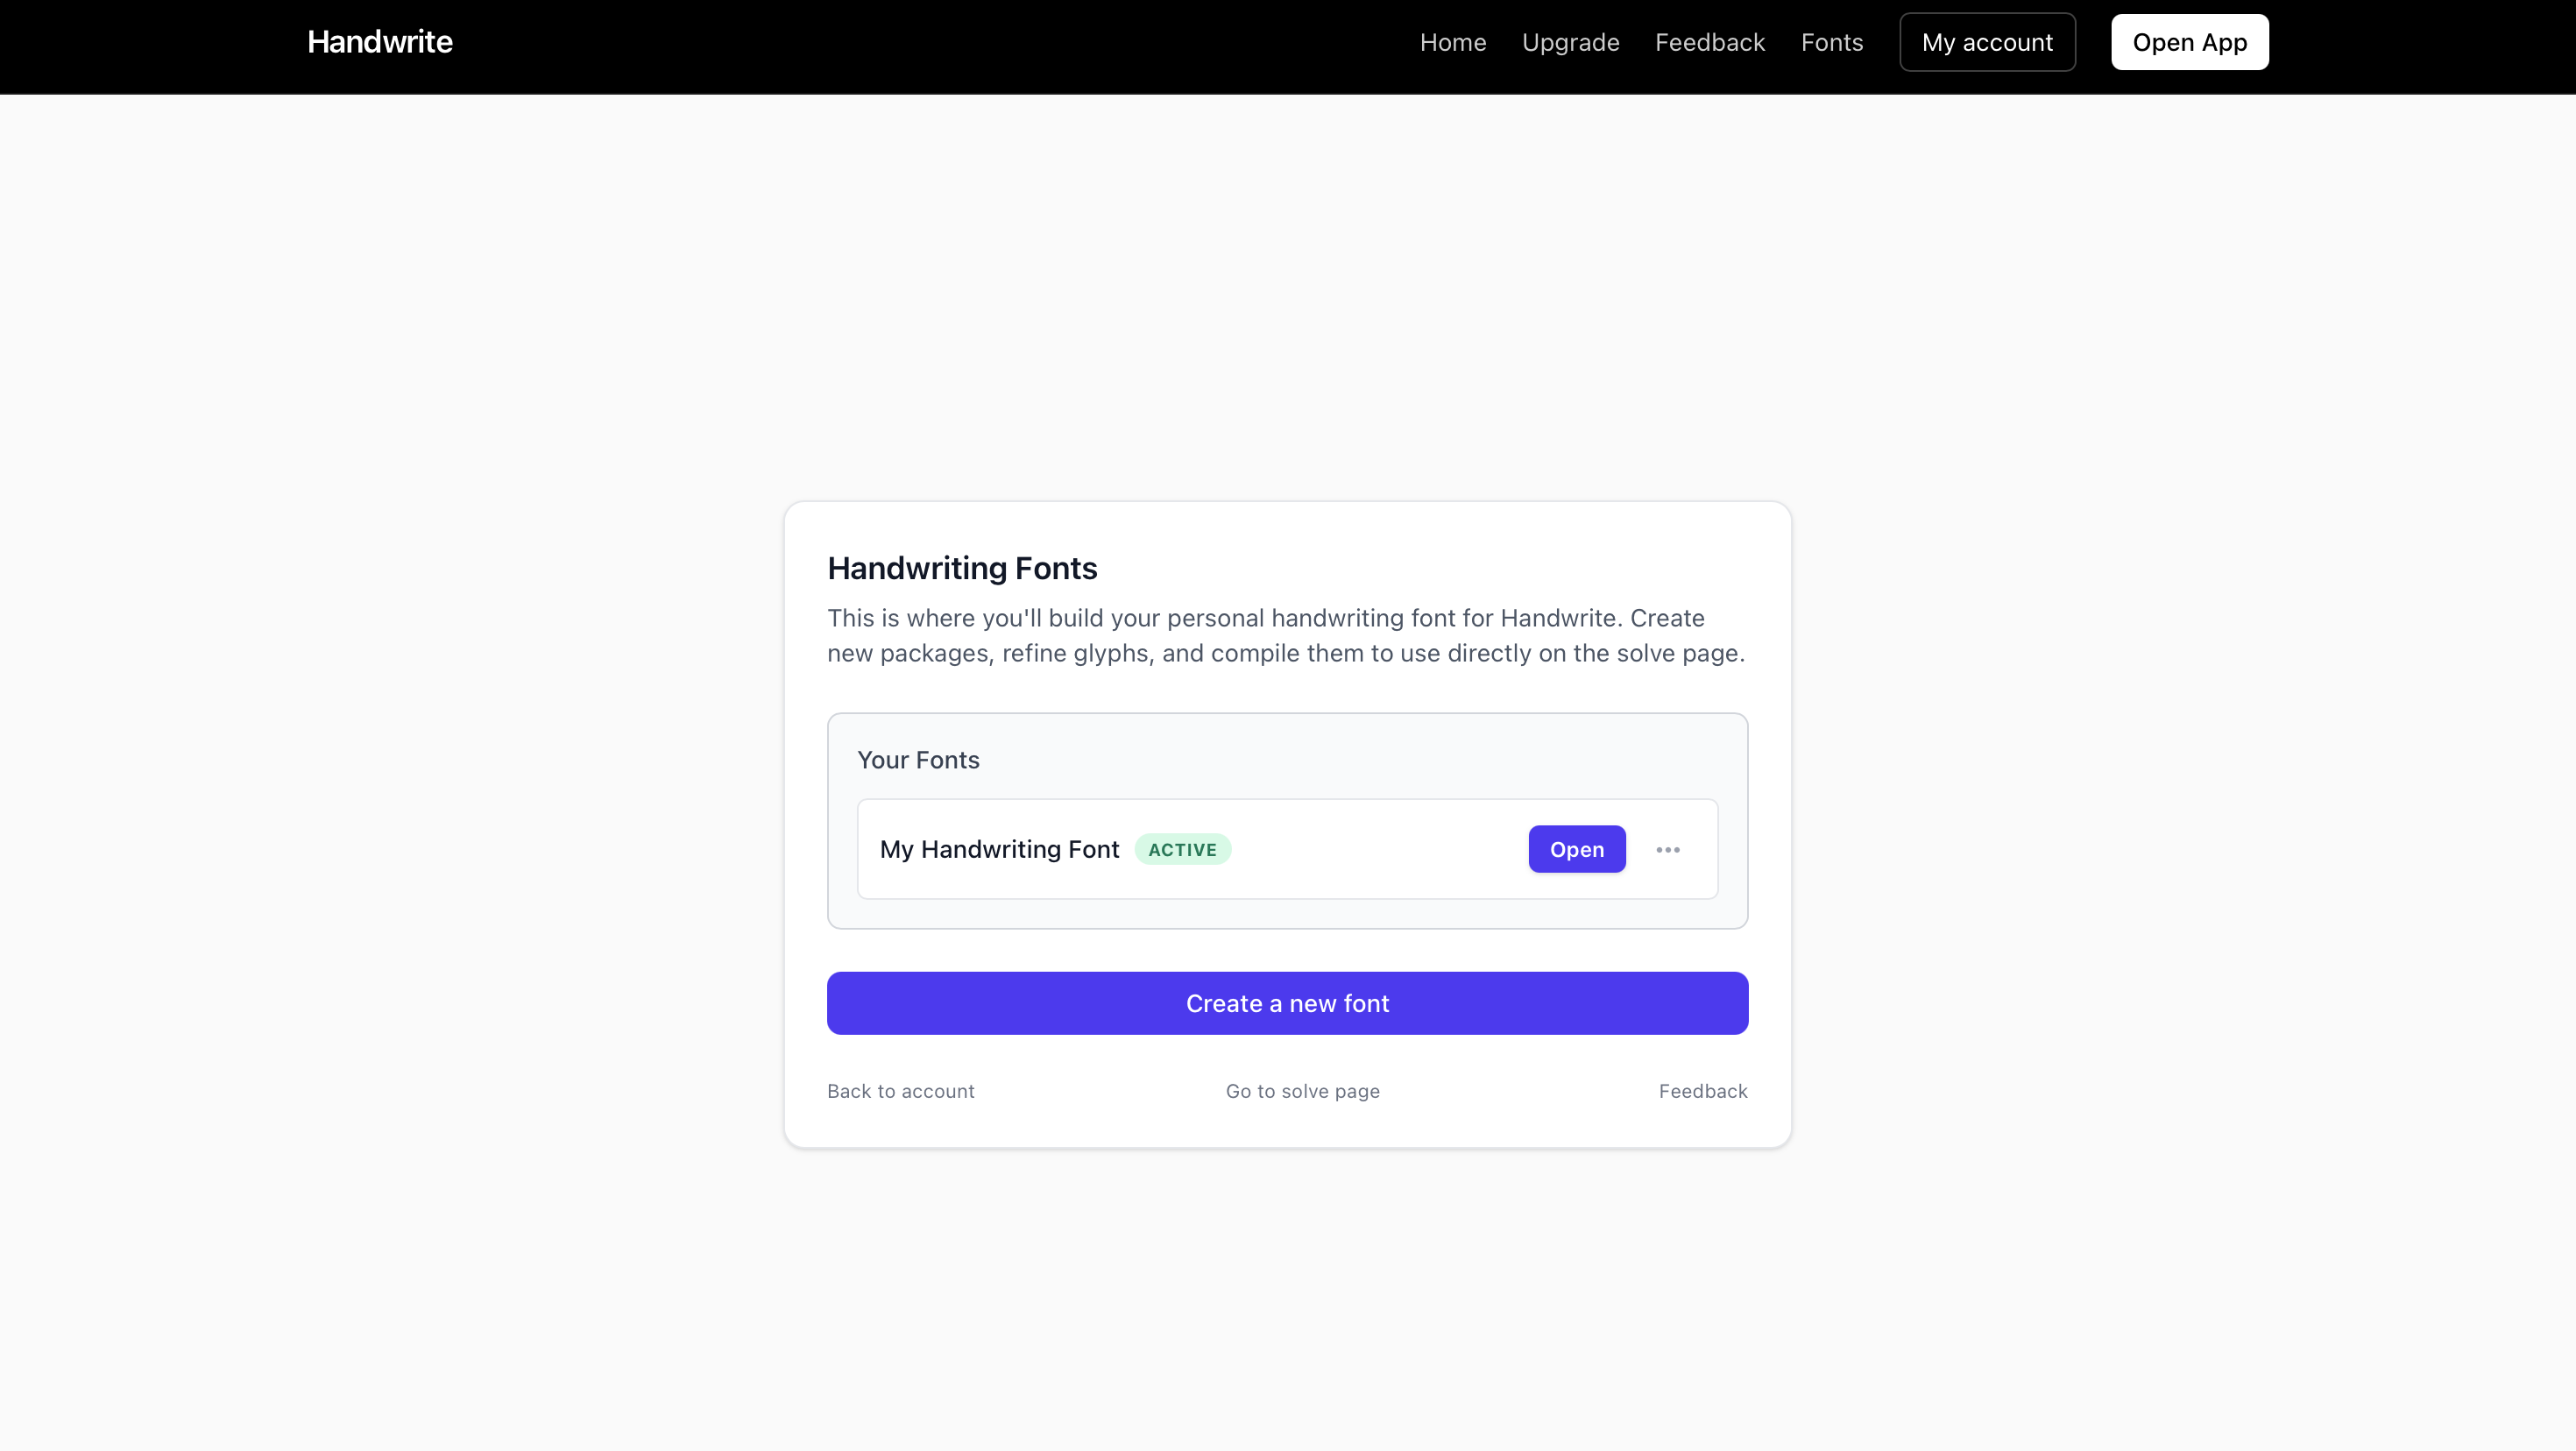Click the Feedback link below the card
Image resolution: width=2576 pixels, height=1451 pixels.
point(1703,1091)
